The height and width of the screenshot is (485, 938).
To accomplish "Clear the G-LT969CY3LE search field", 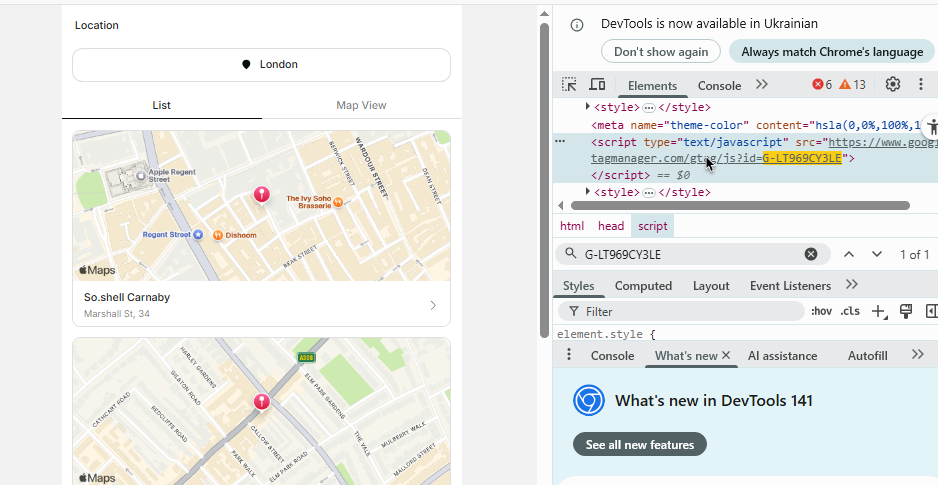I will click(811, 254).
